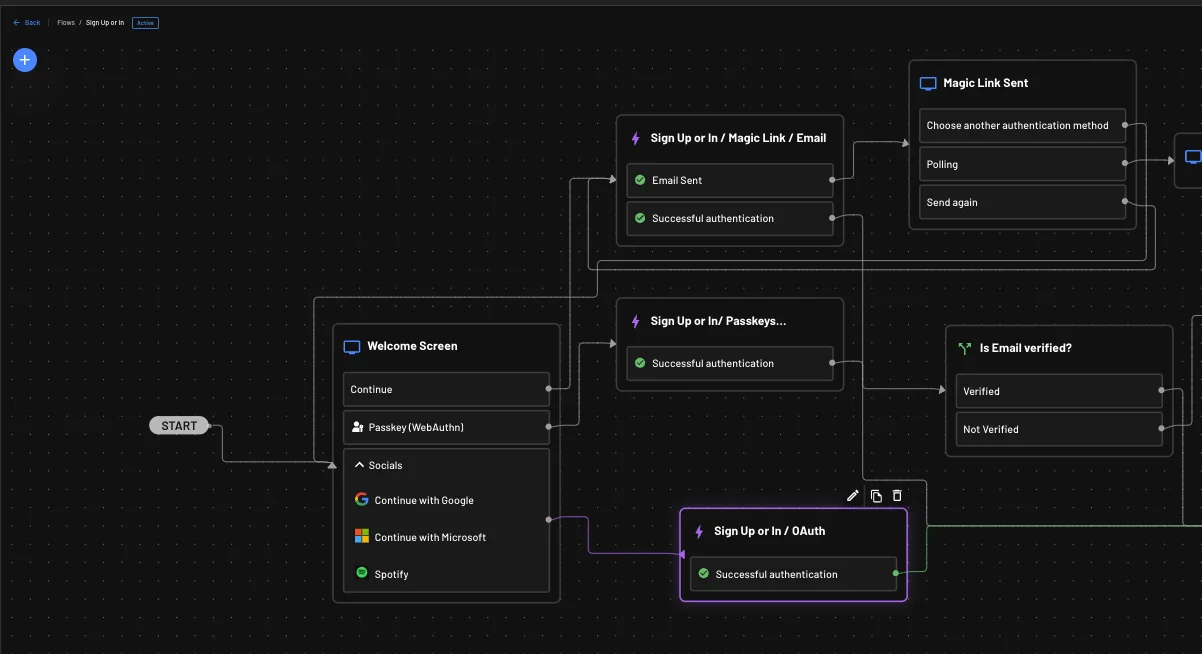Click the screen icon on Magic Link Sent node
The image size is (1202, 654).
928,84
